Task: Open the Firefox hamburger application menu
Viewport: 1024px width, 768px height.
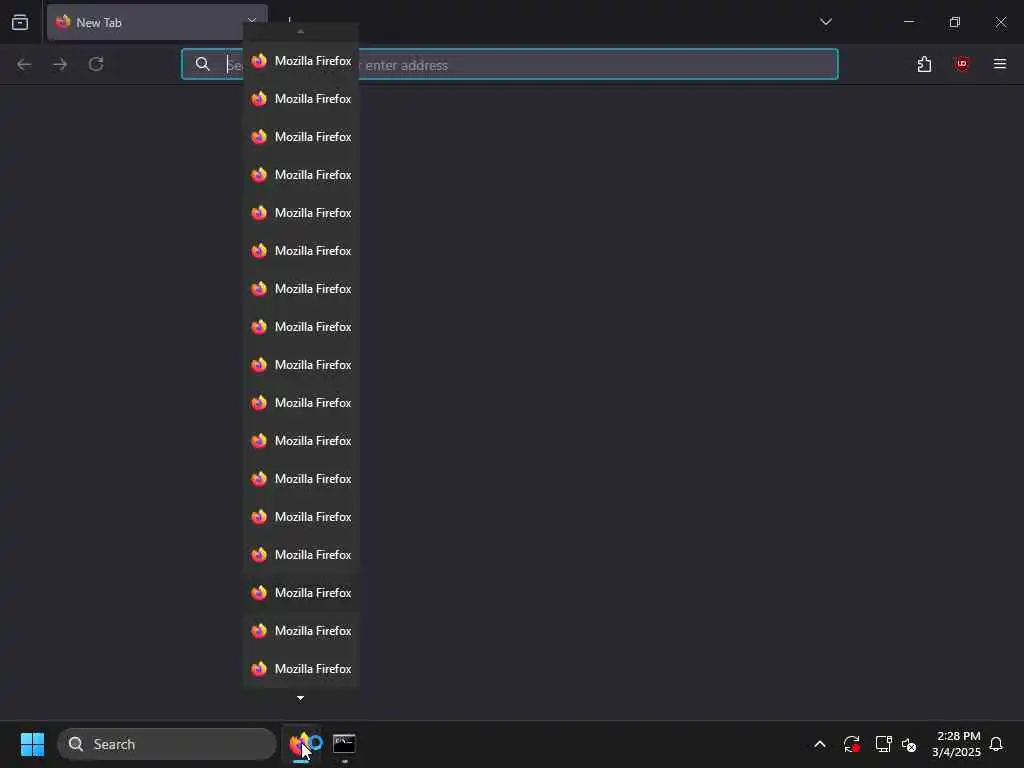Action: point(1000,64)
